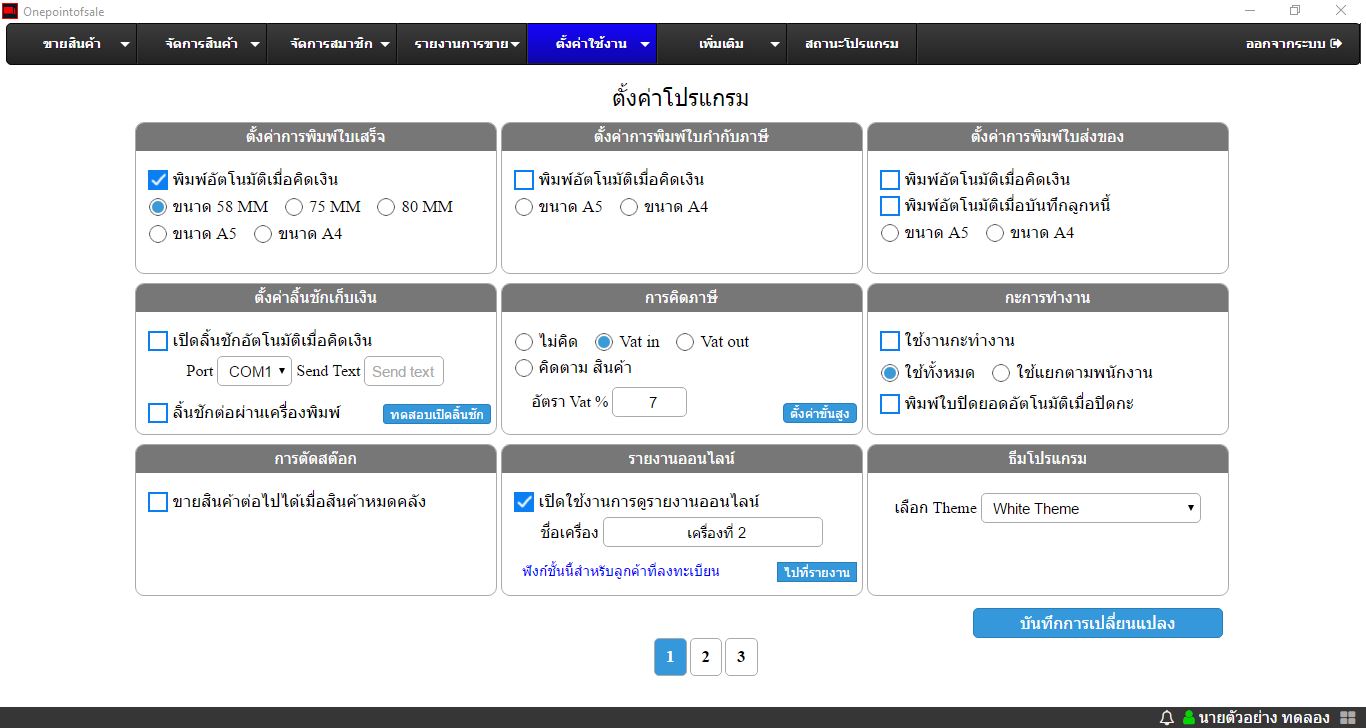Select ใช้ทั้งหมด shift radio option

coord(890,373)
